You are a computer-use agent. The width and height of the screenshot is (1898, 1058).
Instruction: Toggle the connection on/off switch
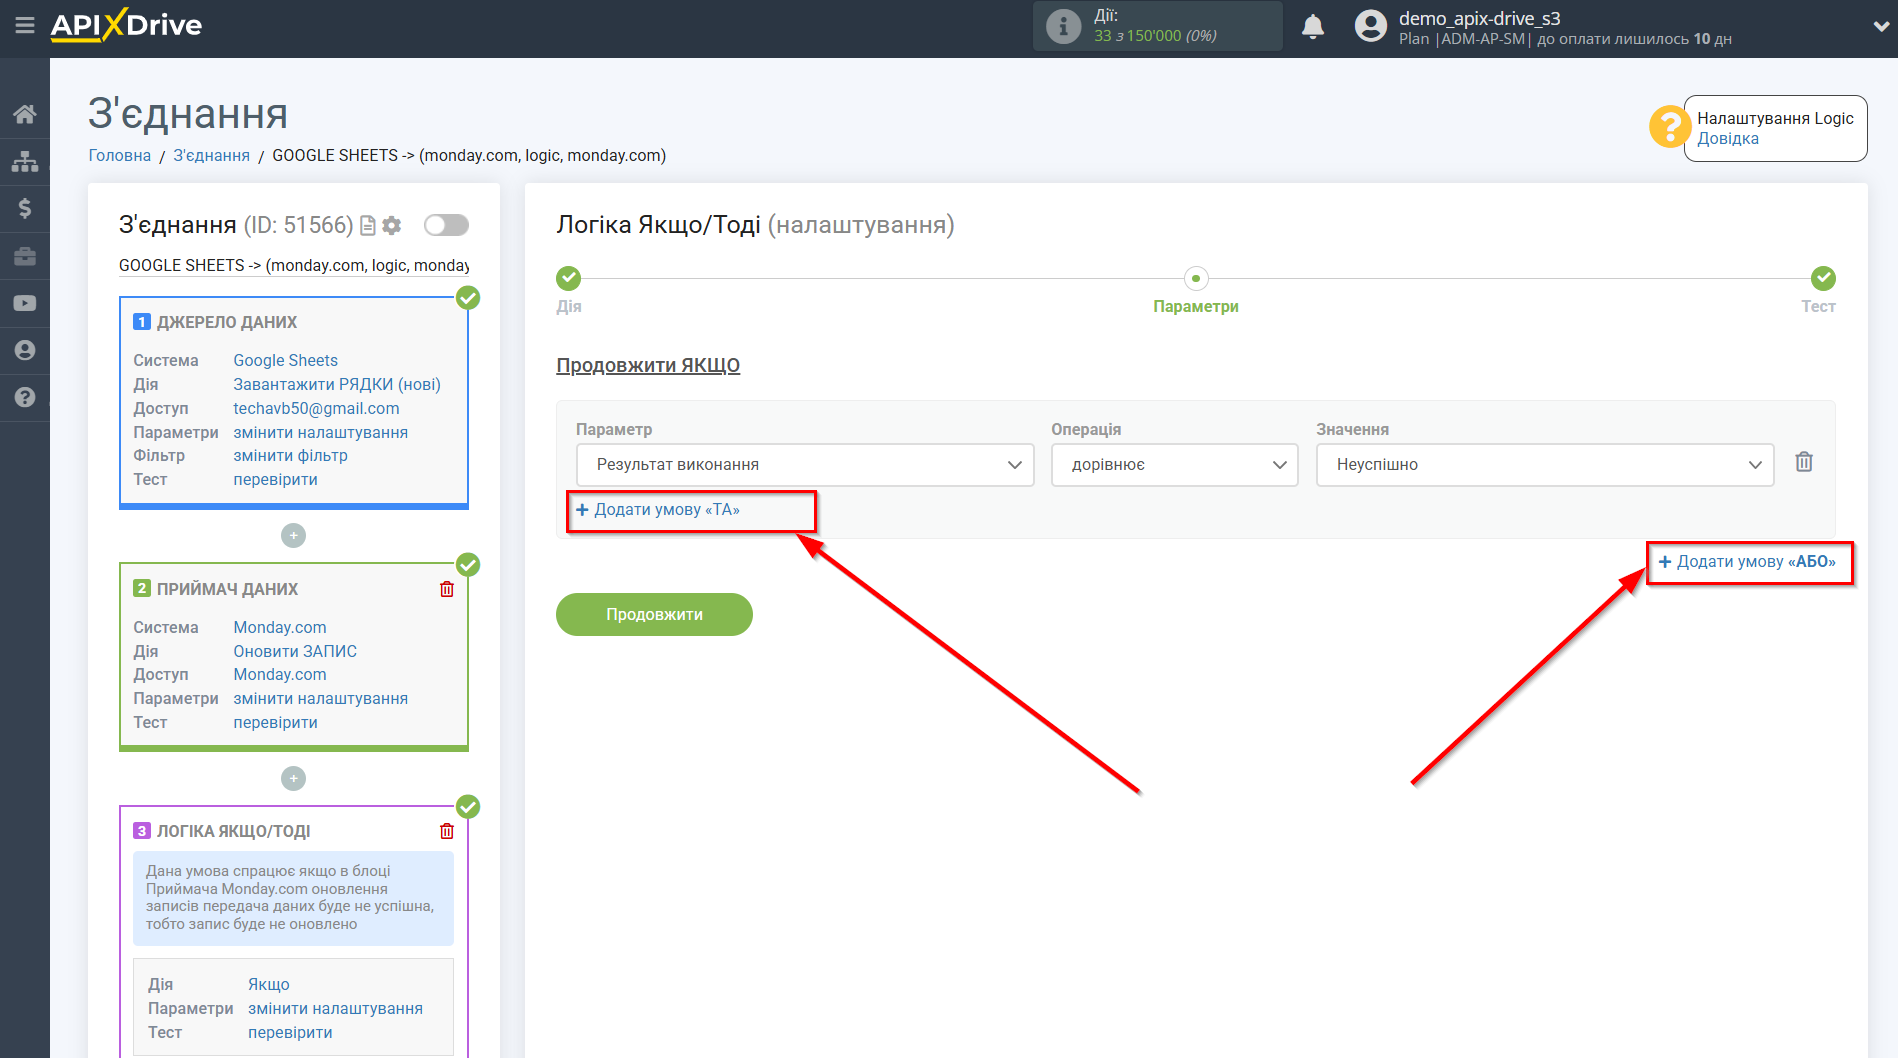coord(446,225)
